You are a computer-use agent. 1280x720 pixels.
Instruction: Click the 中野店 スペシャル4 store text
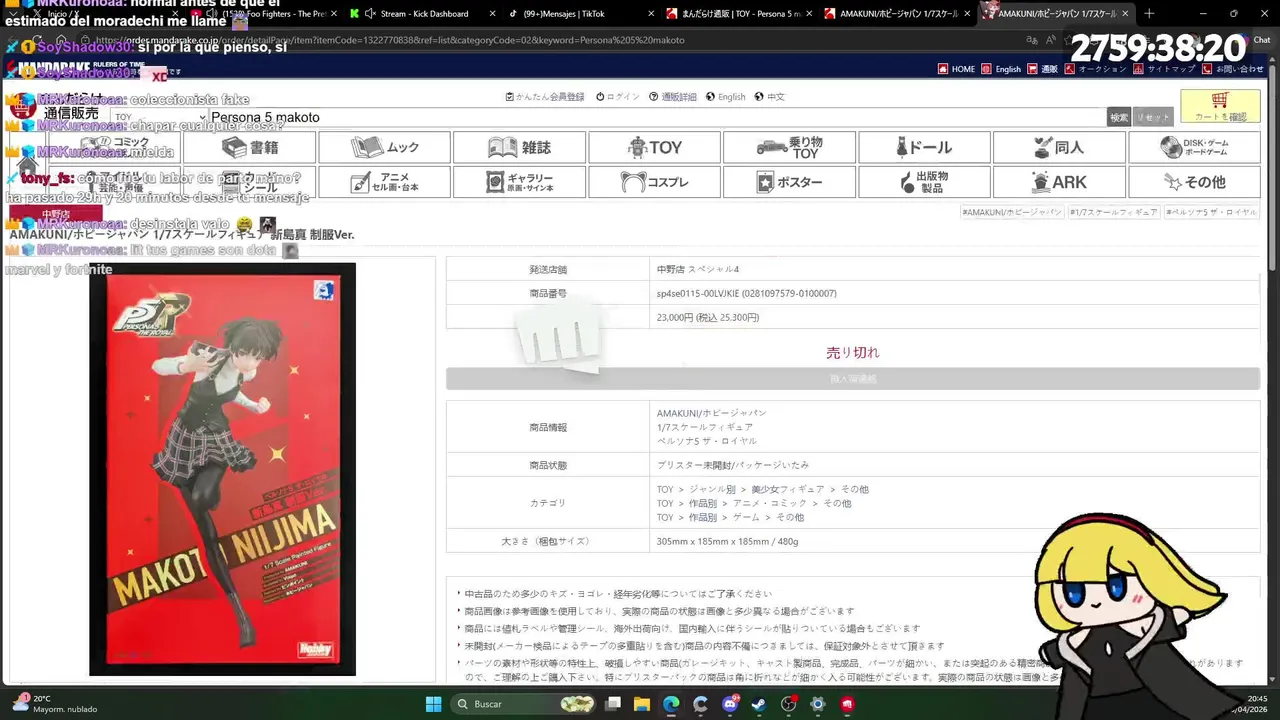tap(698, 269)
